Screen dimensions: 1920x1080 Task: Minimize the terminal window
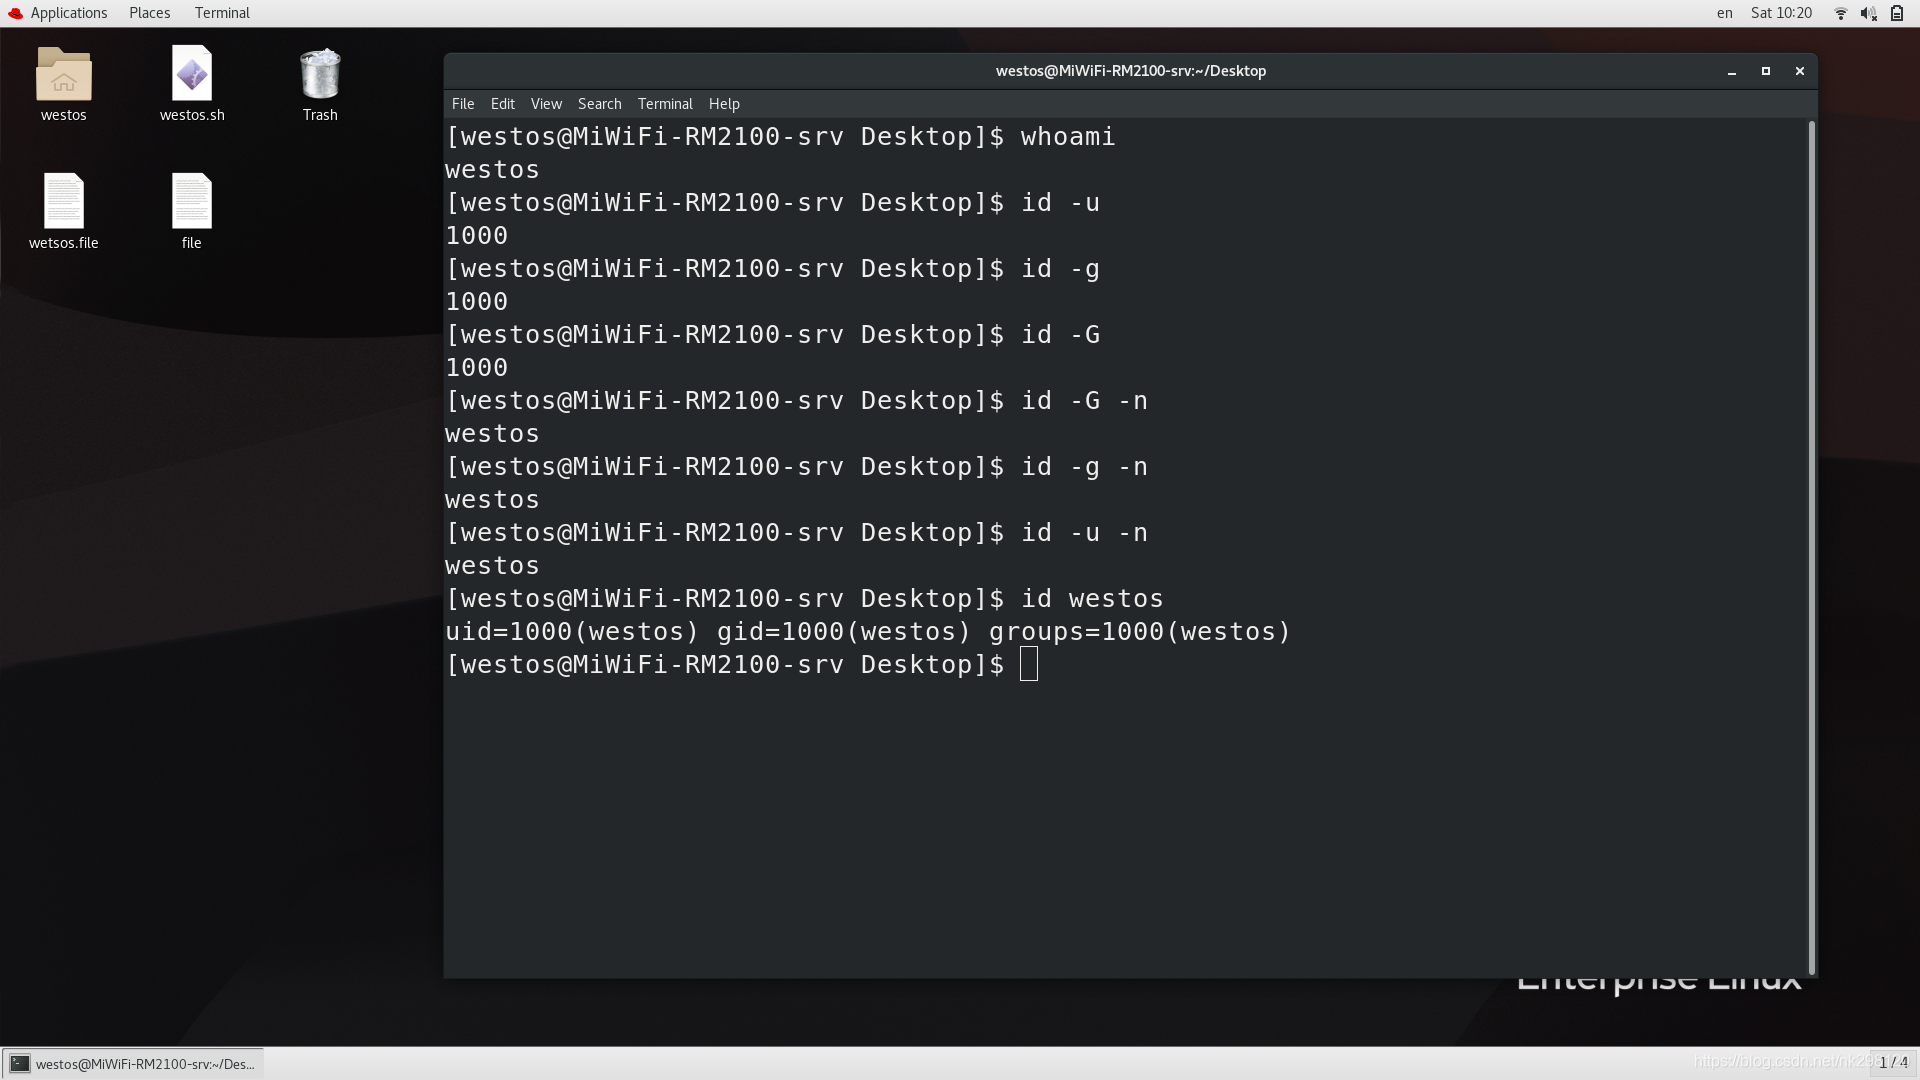point(1732,71)
